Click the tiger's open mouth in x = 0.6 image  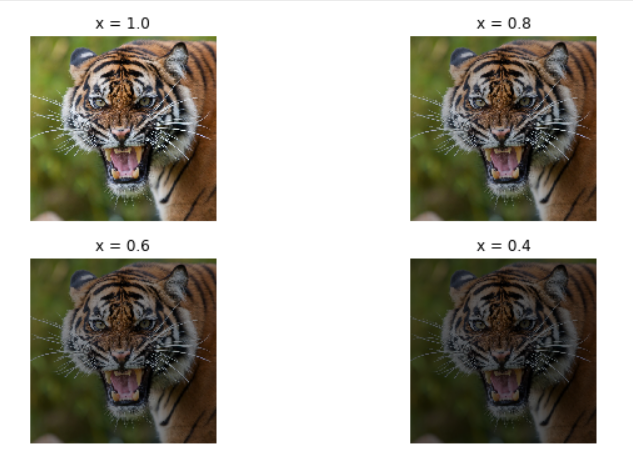[x=124, y=386]
